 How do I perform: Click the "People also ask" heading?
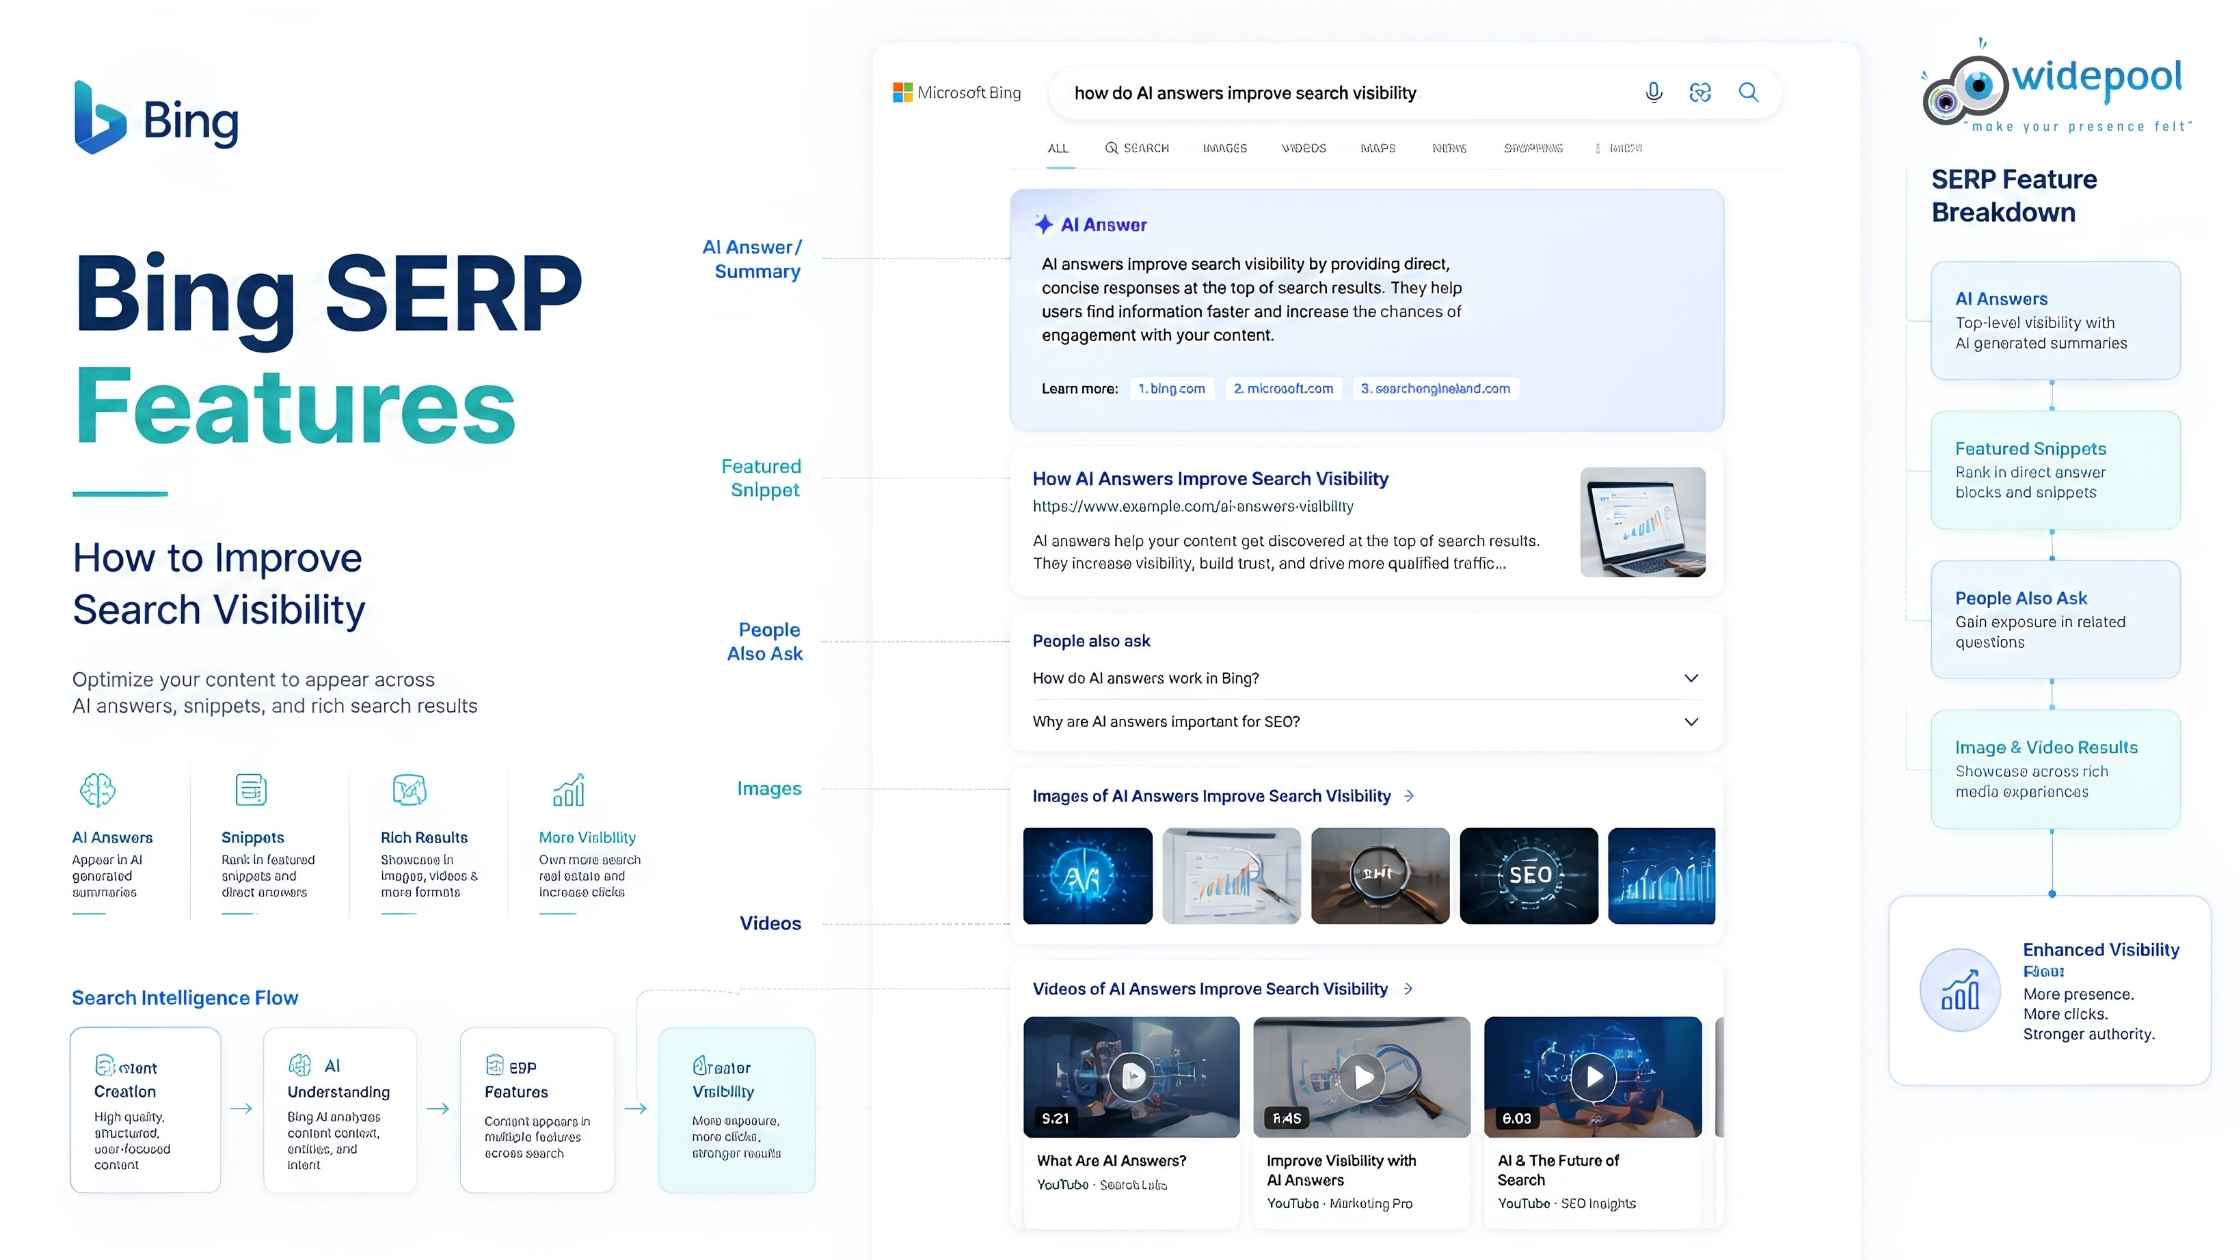coord(1091,641)
